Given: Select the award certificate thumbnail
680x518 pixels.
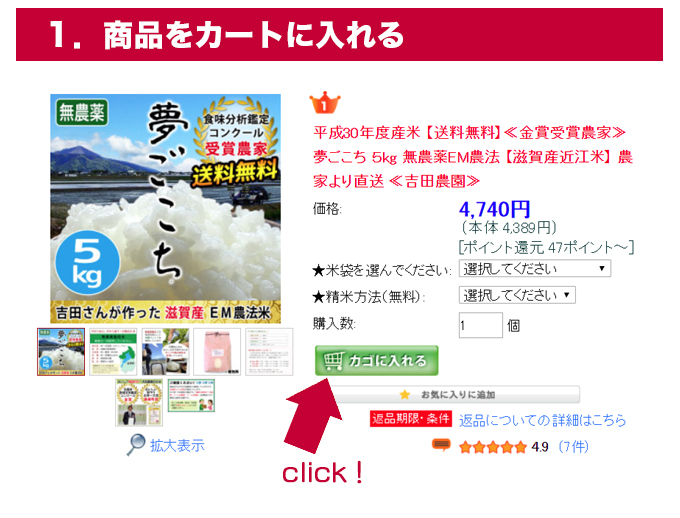Looking at the screenshot, I should [139, 402].
